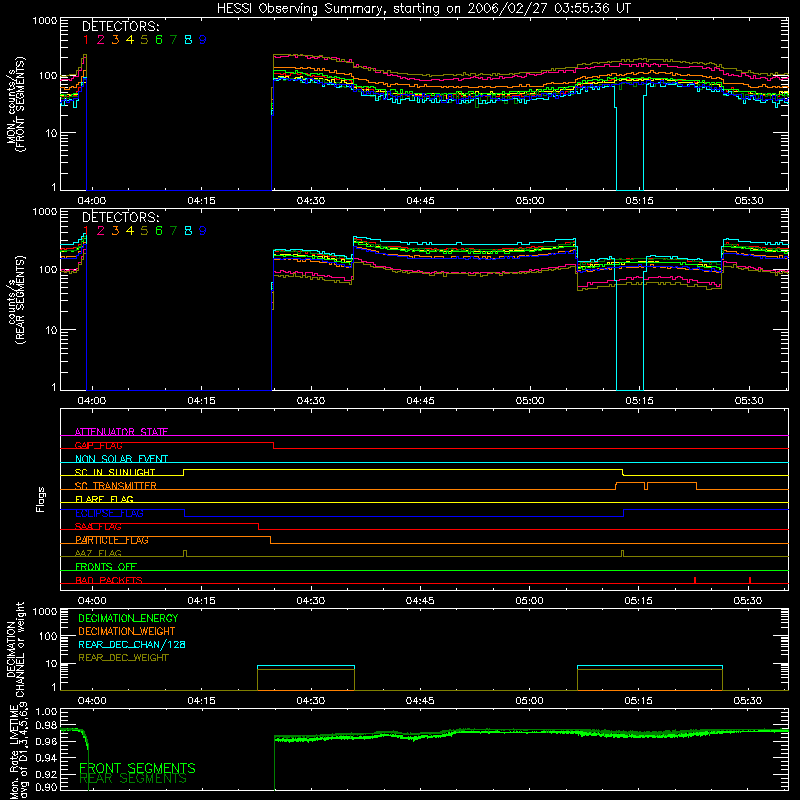This screenshot has width=800, height=800.
Task: Click the 1000 tick on front segments axis
Action: pyautogui.click(x=44, y=21)
